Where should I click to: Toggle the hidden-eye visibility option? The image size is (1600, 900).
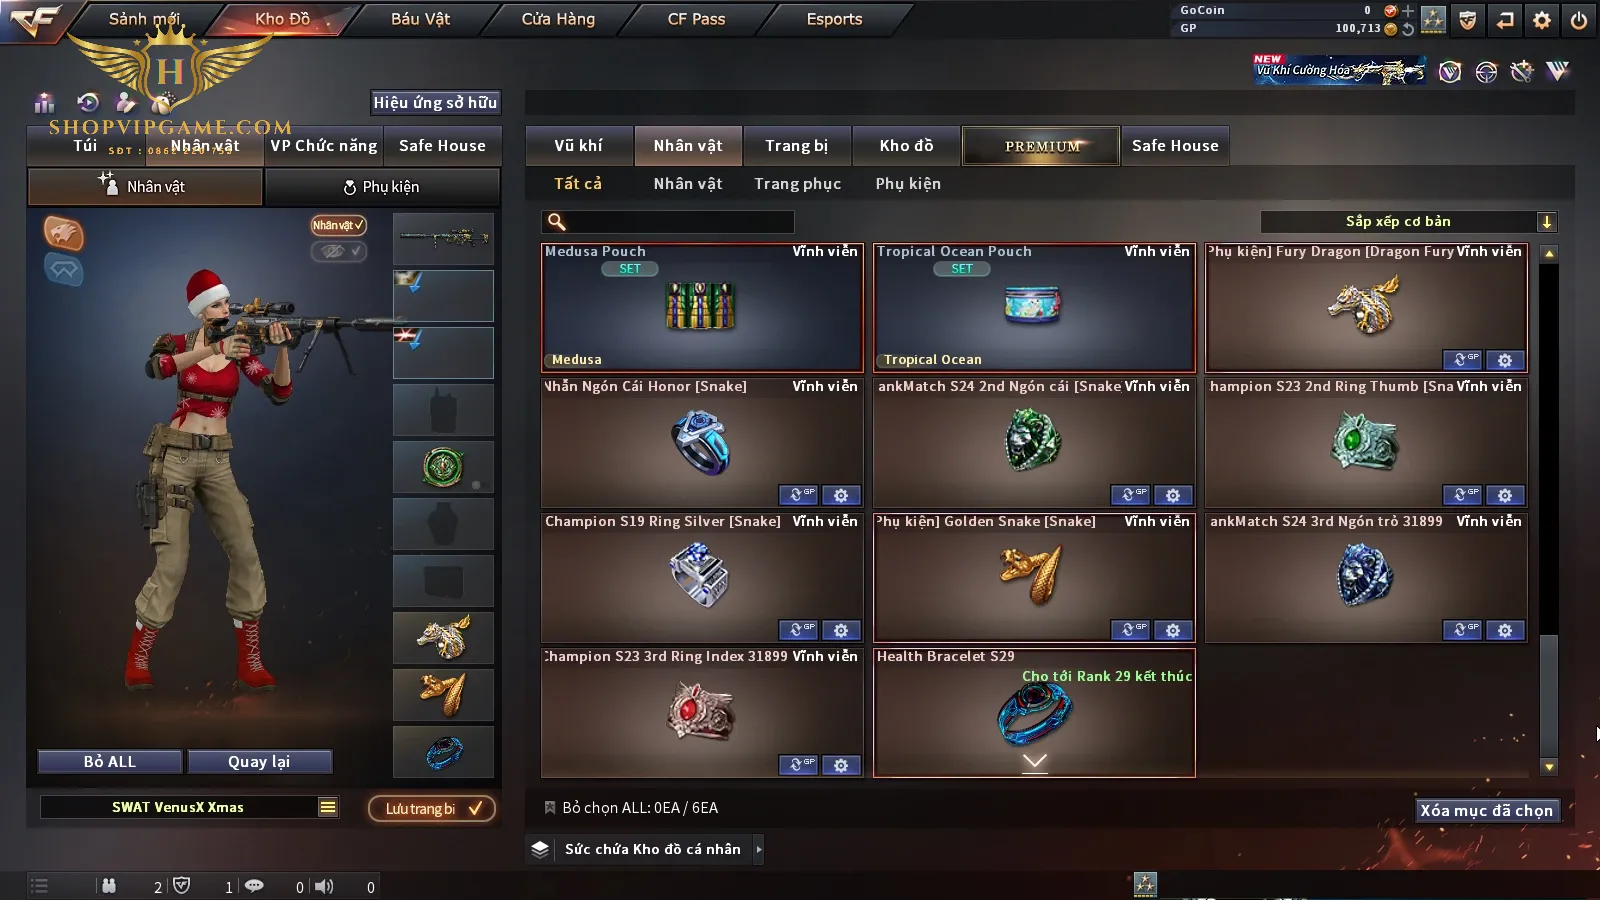coord(338,251)
